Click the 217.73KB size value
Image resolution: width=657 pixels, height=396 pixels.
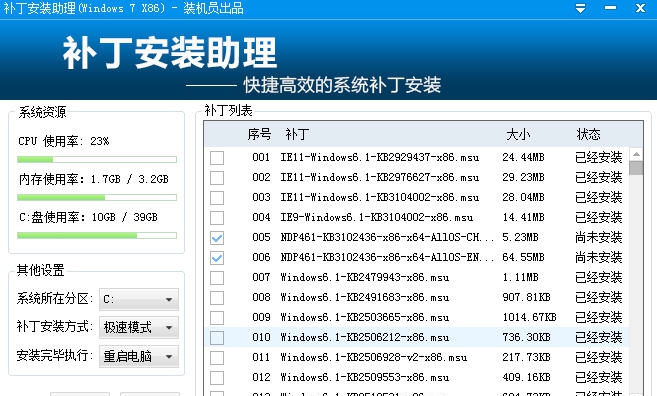pos(526,357)
